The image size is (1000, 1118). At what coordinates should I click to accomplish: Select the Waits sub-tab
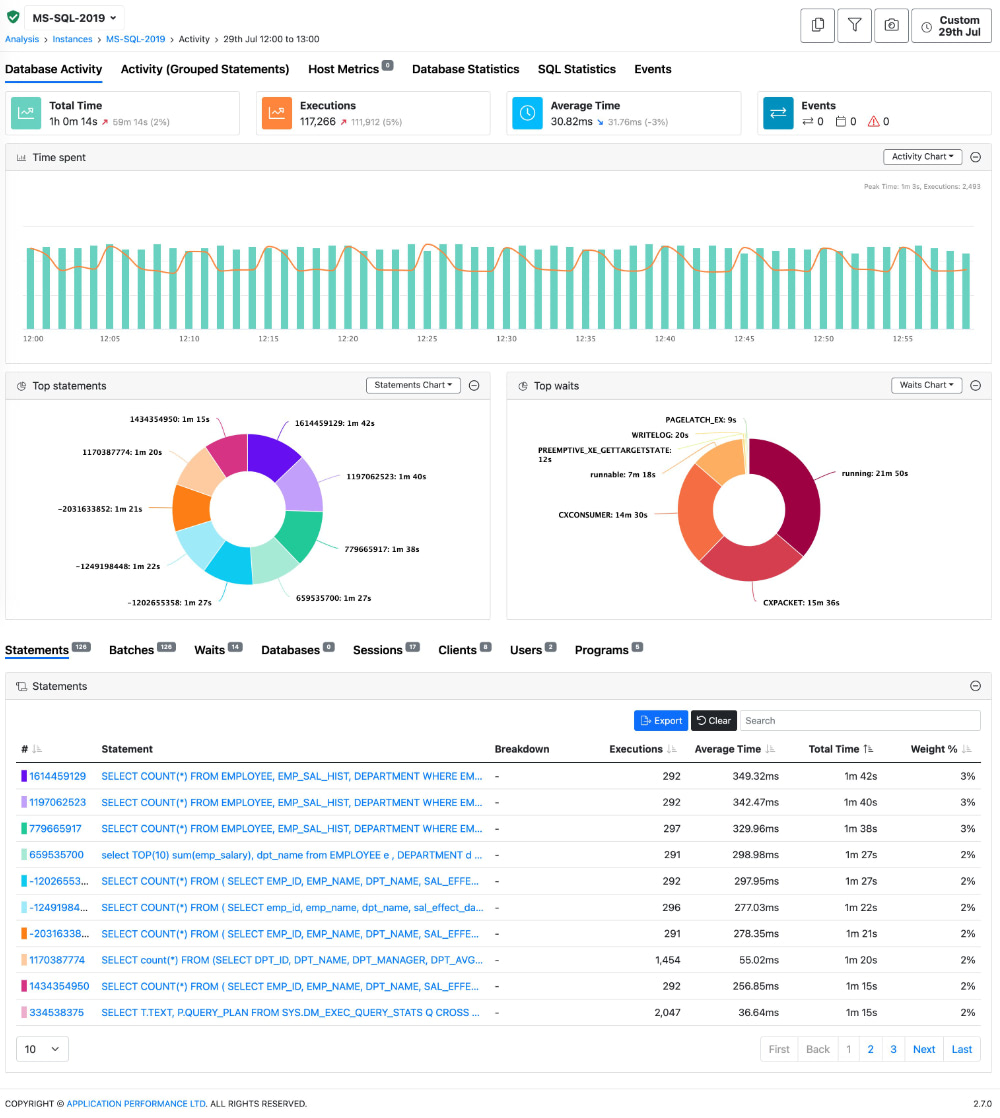(210, 649)
